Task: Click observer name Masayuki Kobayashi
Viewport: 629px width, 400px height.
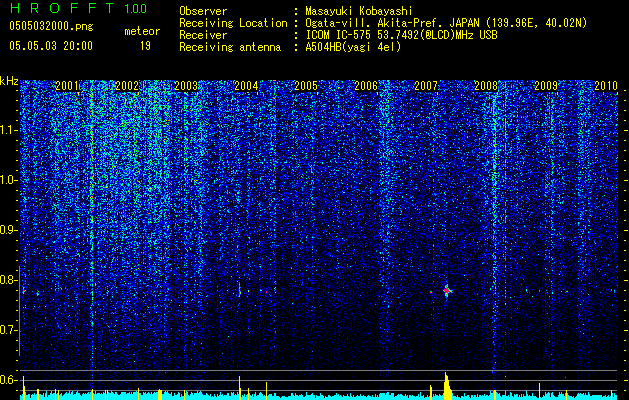Action: point(359,12)
